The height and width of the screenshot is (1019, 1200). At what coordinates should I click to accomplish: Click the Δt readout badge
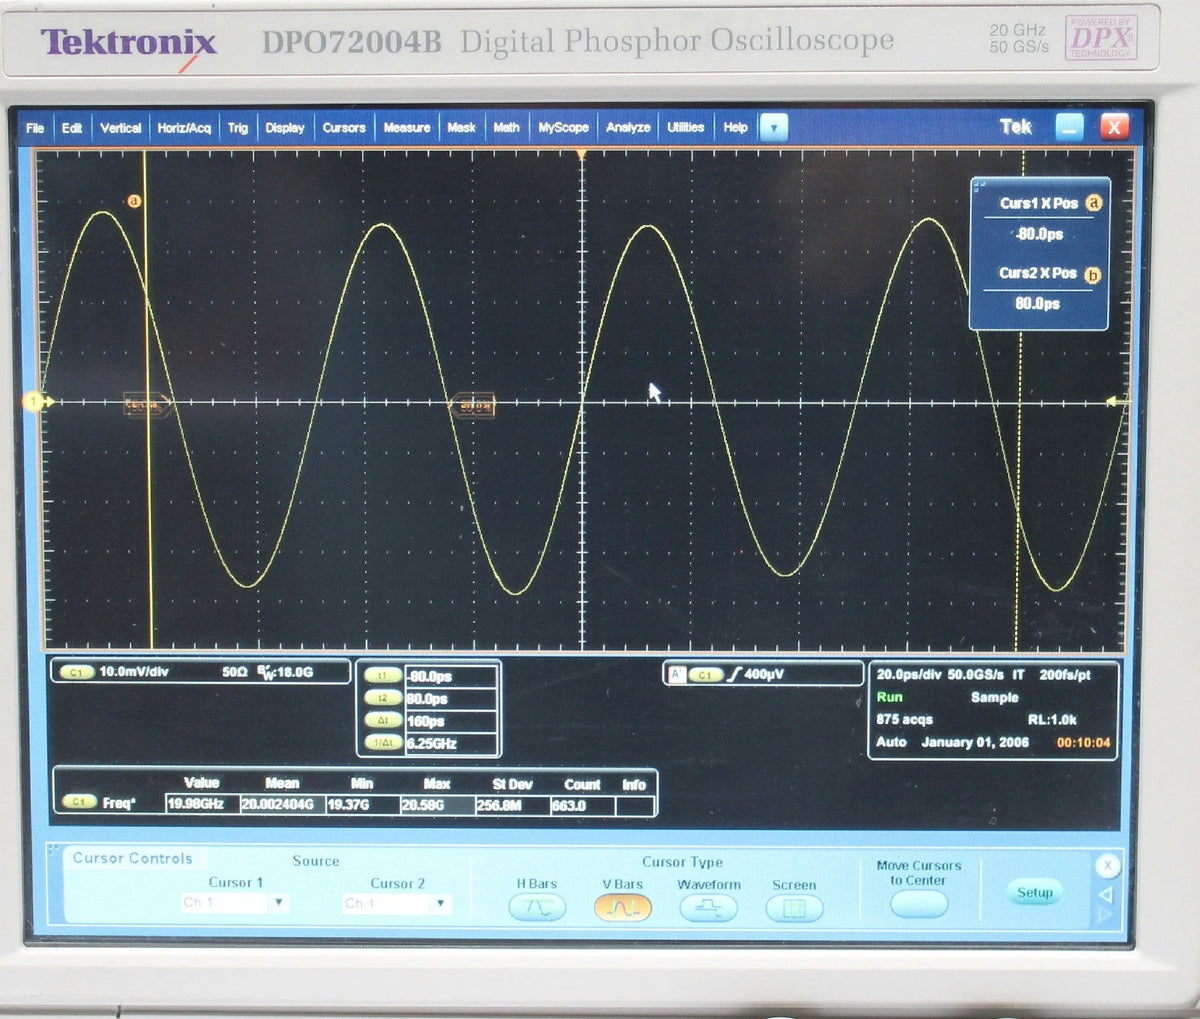[383, 720]
